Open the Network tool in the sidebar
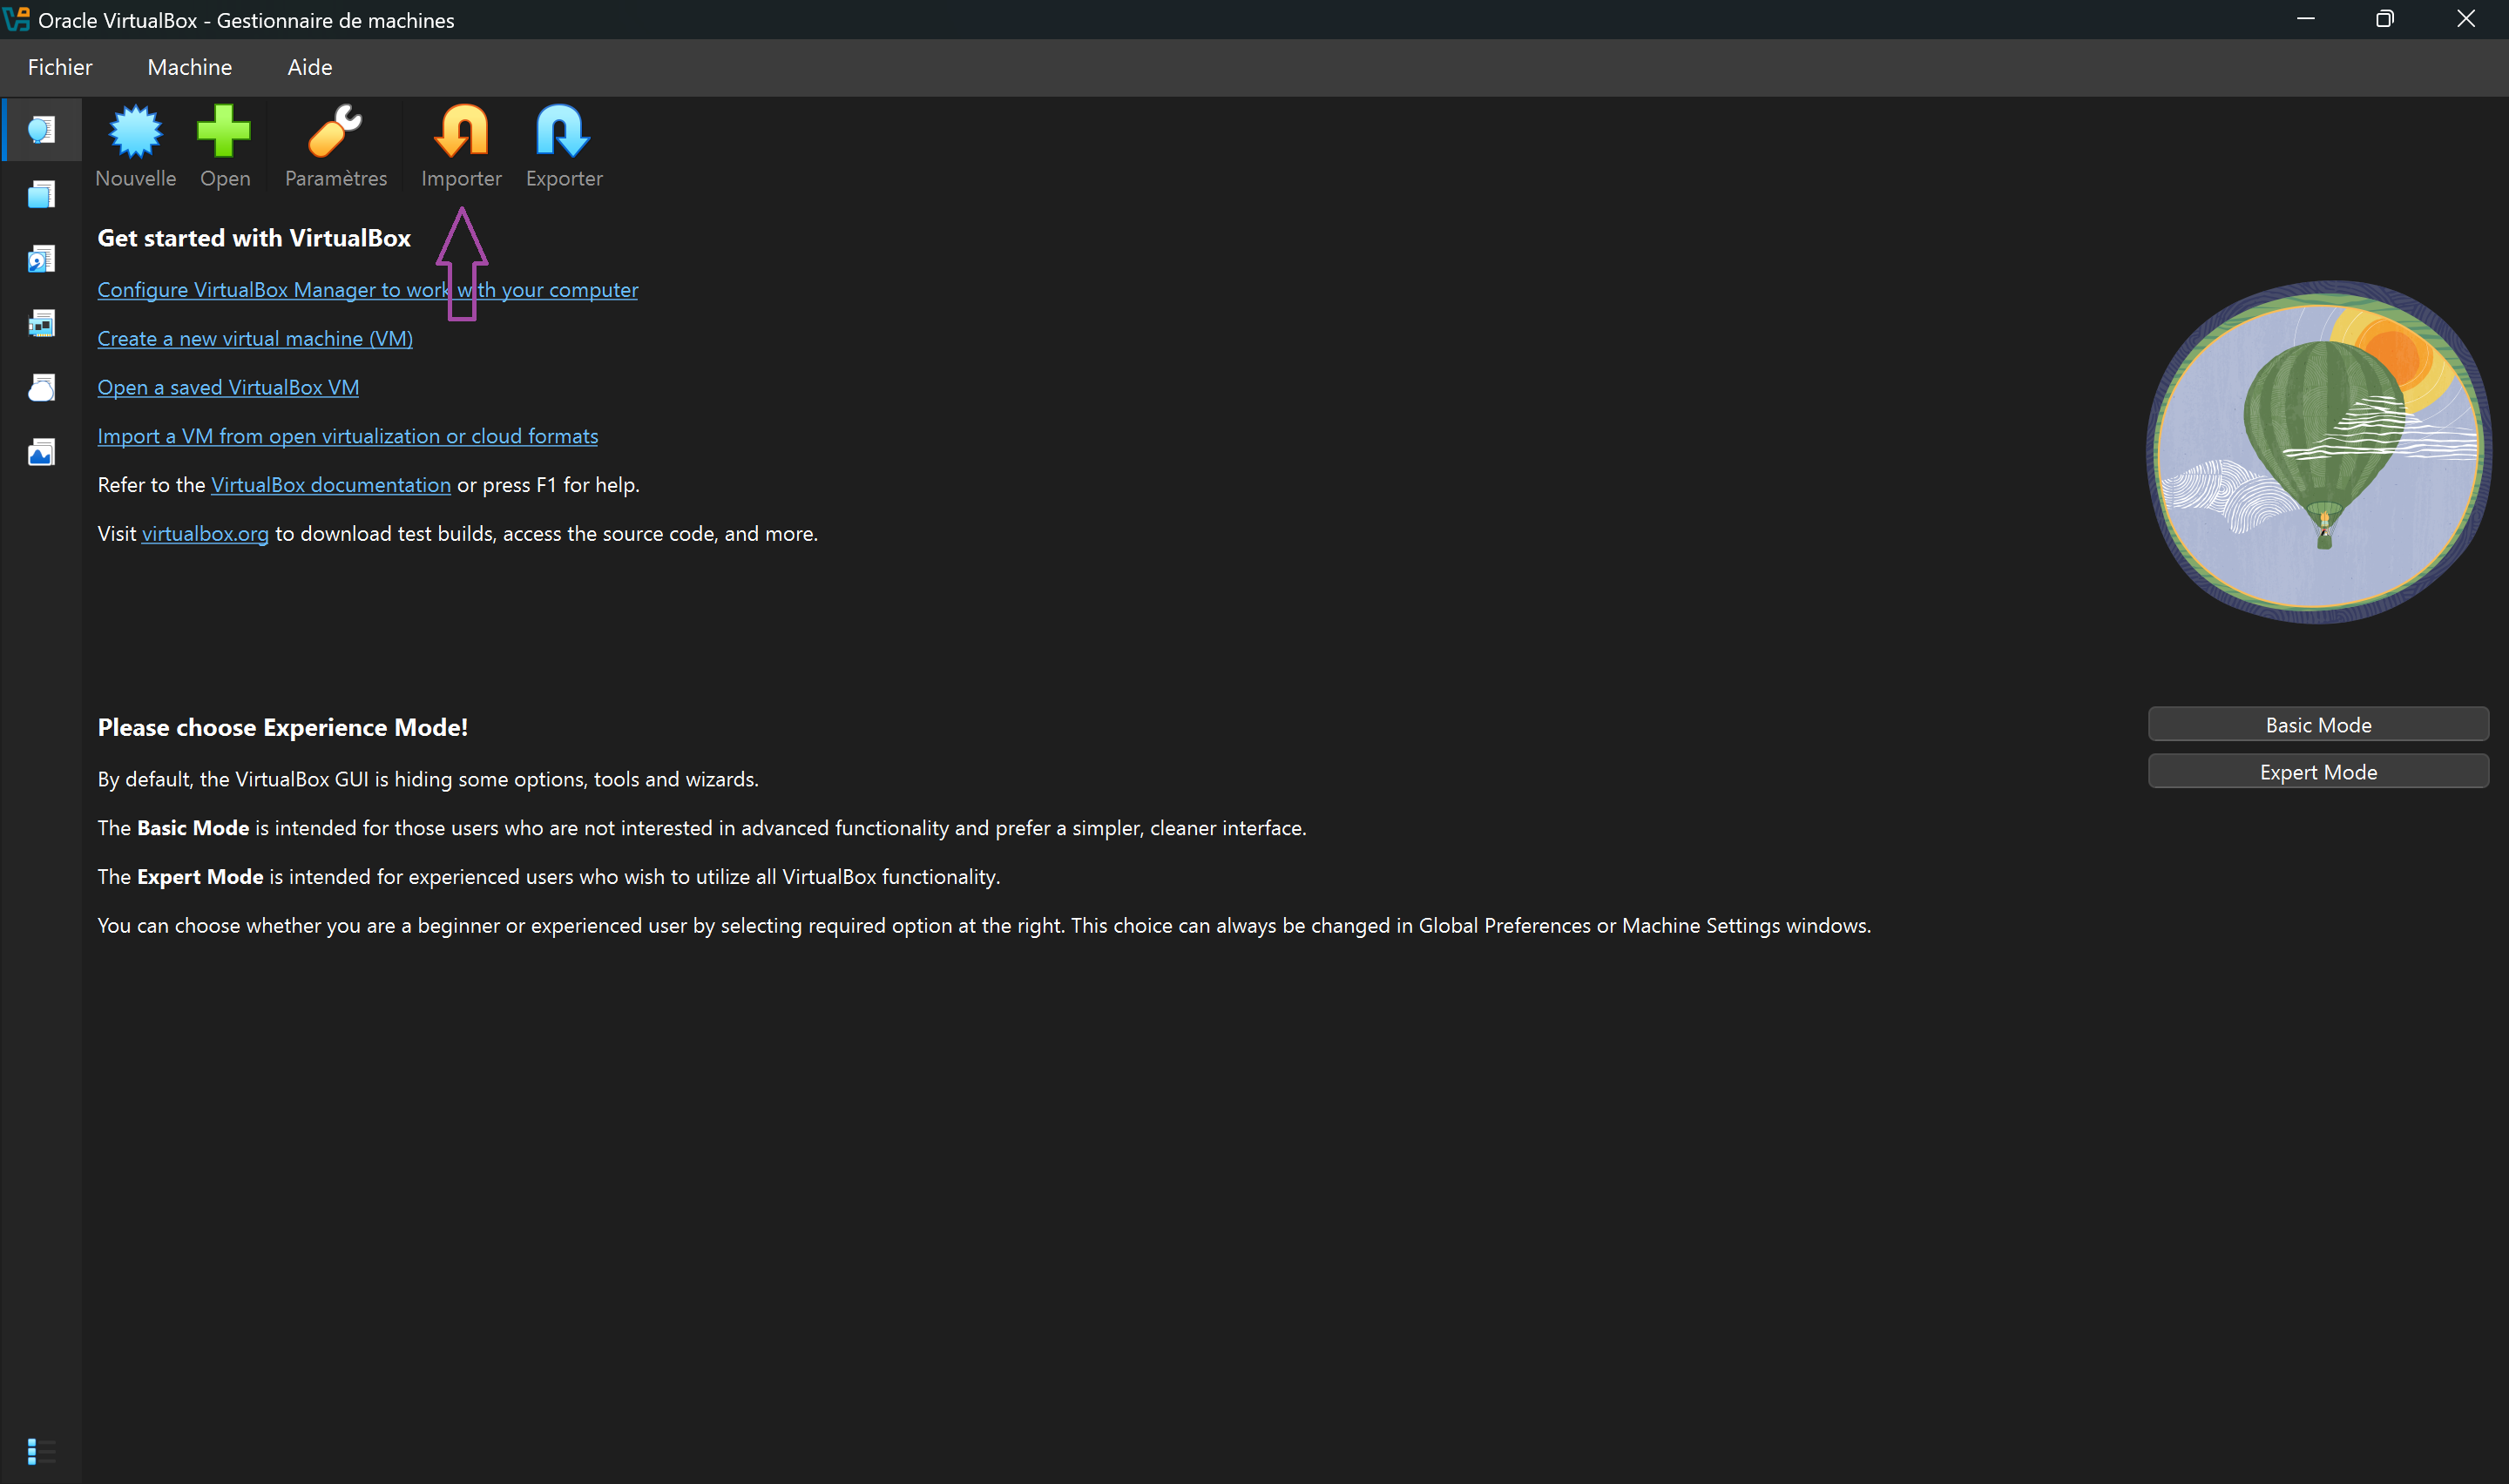The height and width of the screenshot is (1484, 2509). coord(40,323)
